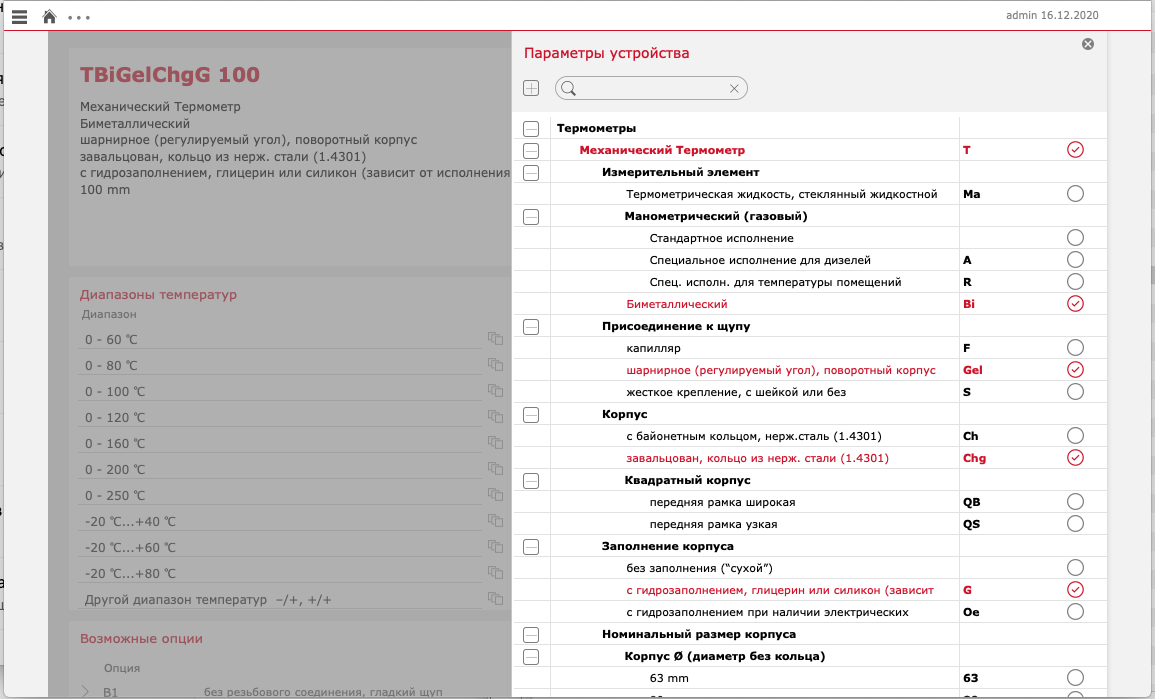Screen dimensions: 1155x699
Task: Copy the 0 - 250 ℃ range
Action: [495, 494]
